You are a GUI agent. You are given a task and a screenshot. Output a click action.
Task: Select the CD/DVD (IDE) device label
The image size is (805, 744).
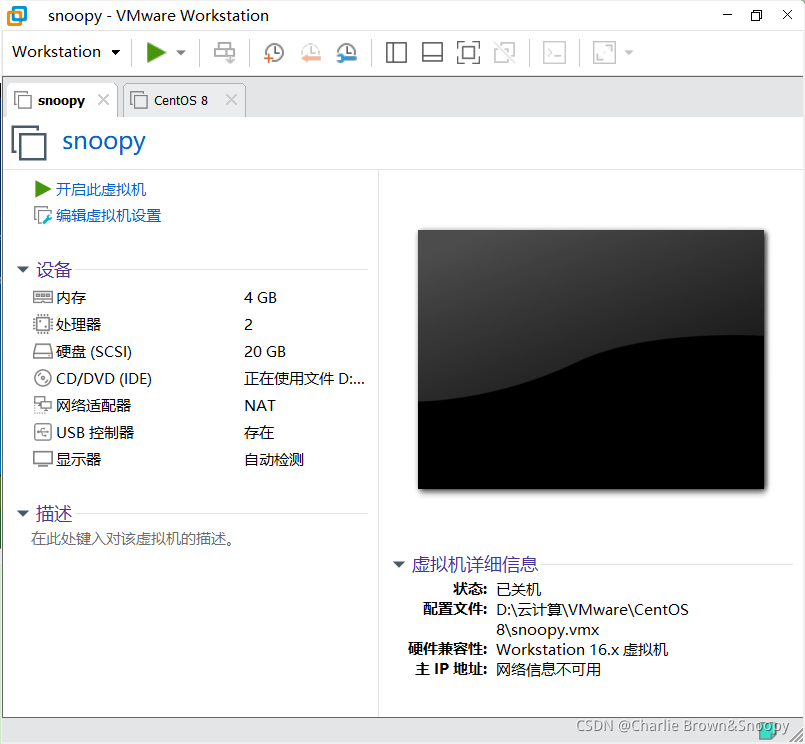tap(104, 379)
